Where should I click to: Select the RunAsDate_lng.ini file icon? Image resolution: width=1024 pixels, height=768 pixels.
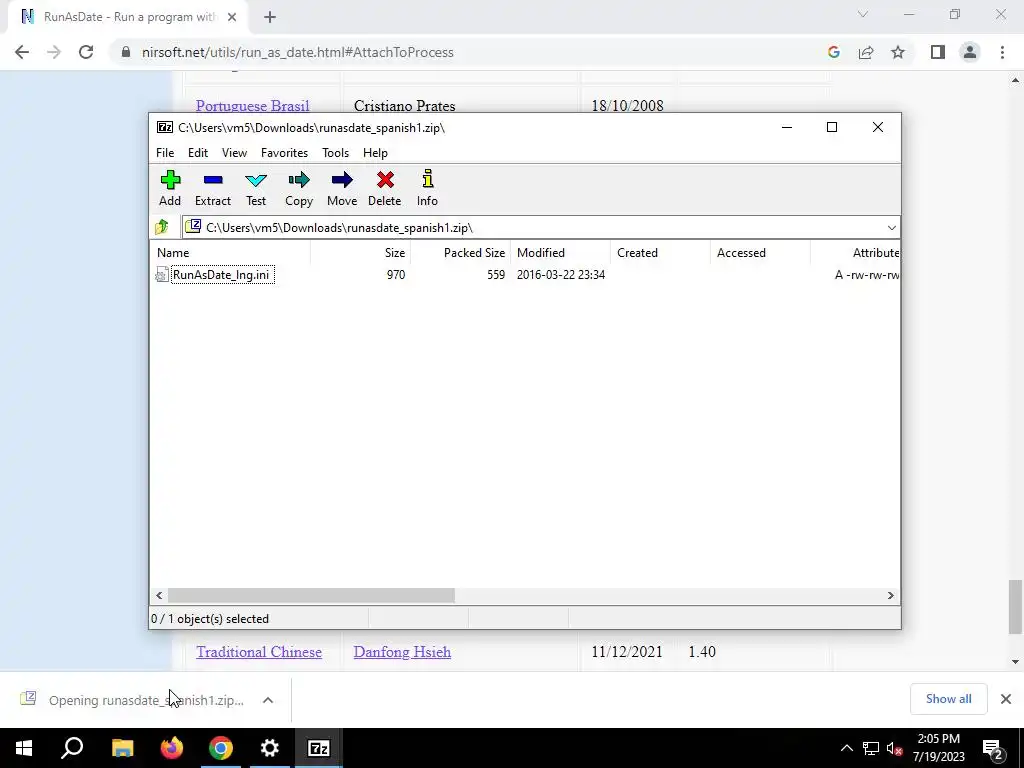[x=162, y=275]
